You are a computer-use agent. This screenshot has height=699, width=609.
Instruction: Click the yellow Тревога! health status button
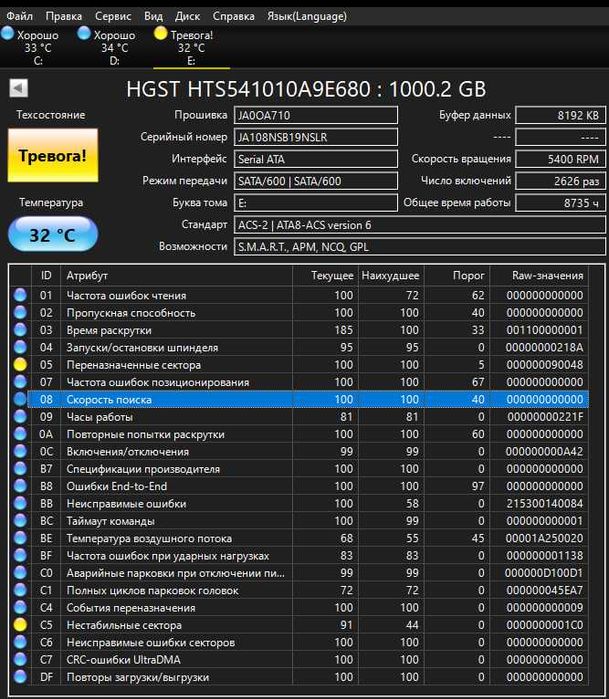53,156
